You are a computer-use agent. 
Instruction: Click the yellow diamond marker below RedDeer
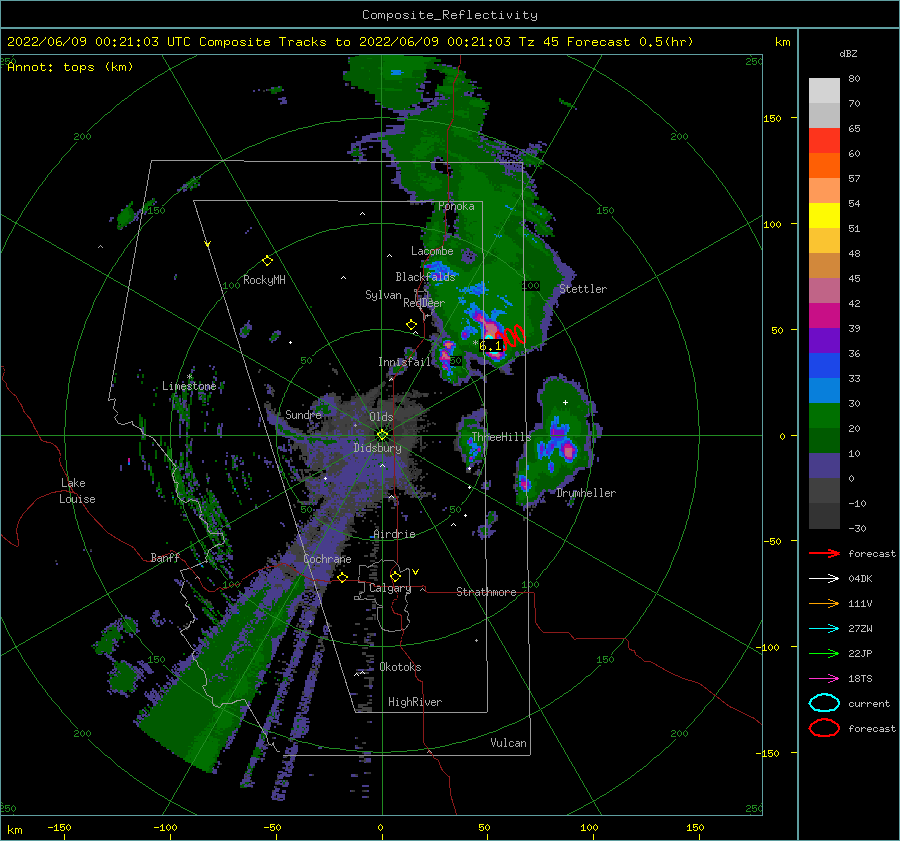click(411, 325)
